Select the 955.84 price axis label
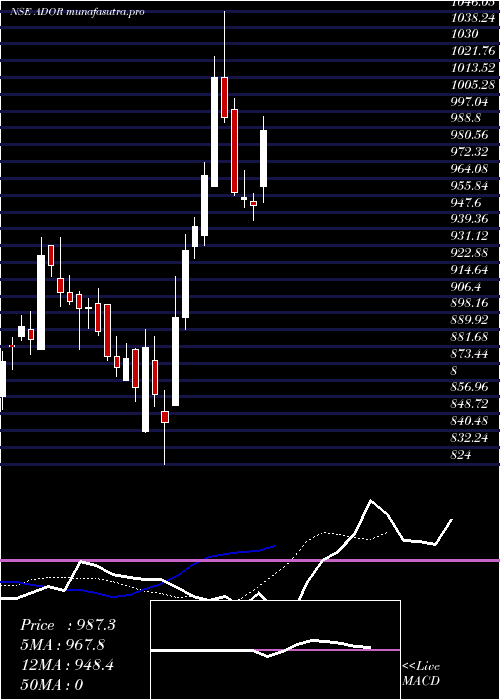This screenshot has height=700, width=500. pos(470,186)
